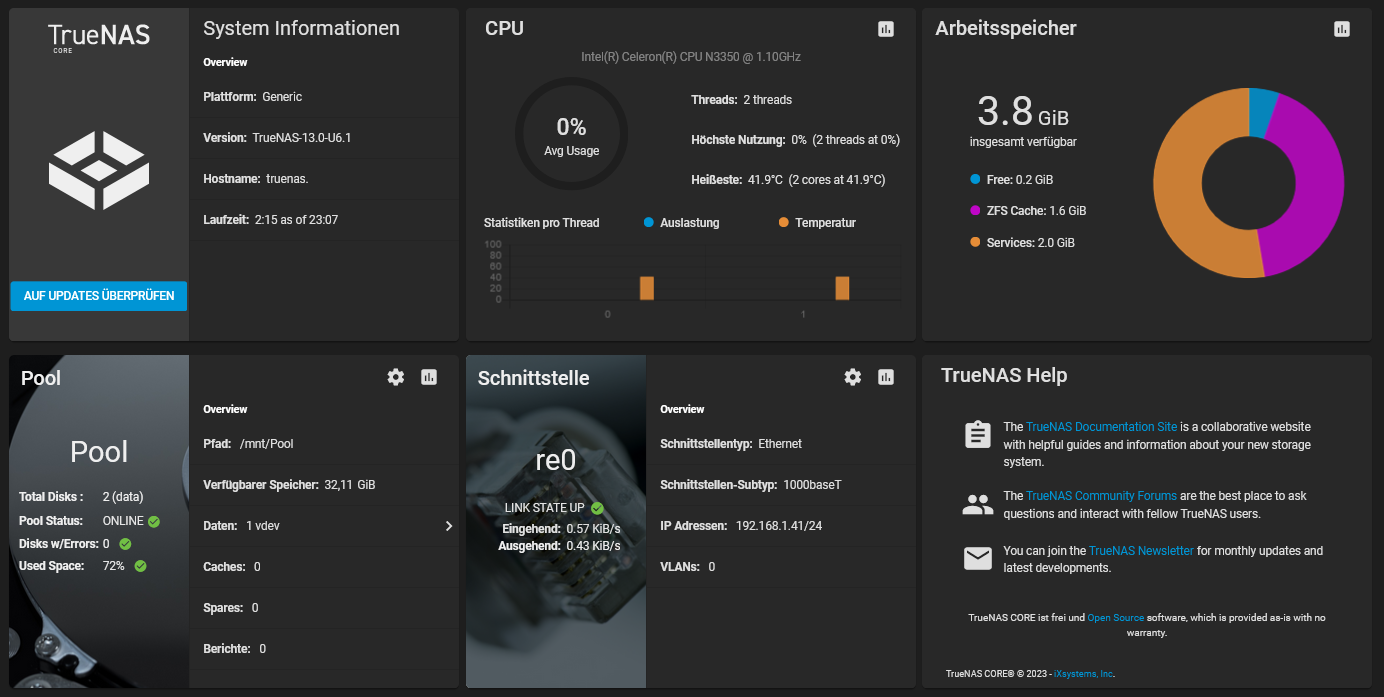This screenshot has width=1384, height=697.
Task: Click the newsletter envelope icon
Action: (x=977, y=558)
